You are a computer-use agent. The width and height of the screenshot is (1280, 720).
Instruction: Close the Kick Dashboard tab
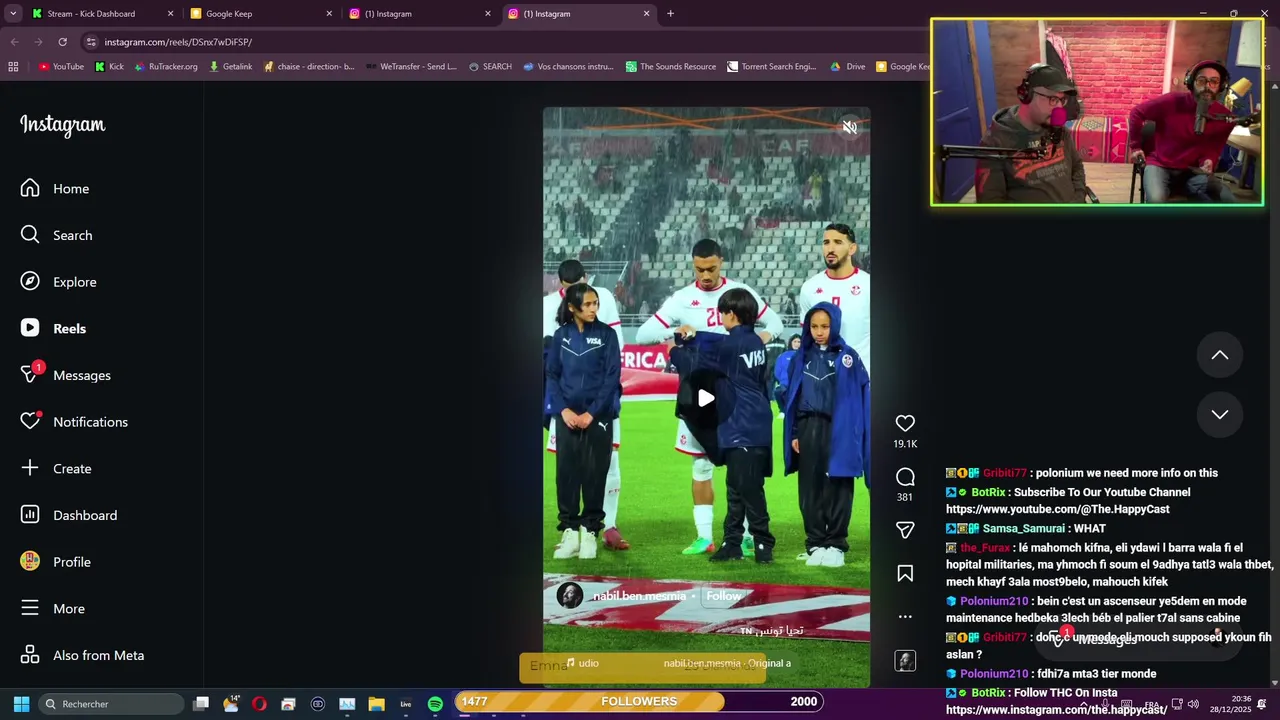(x=170, y=14)
